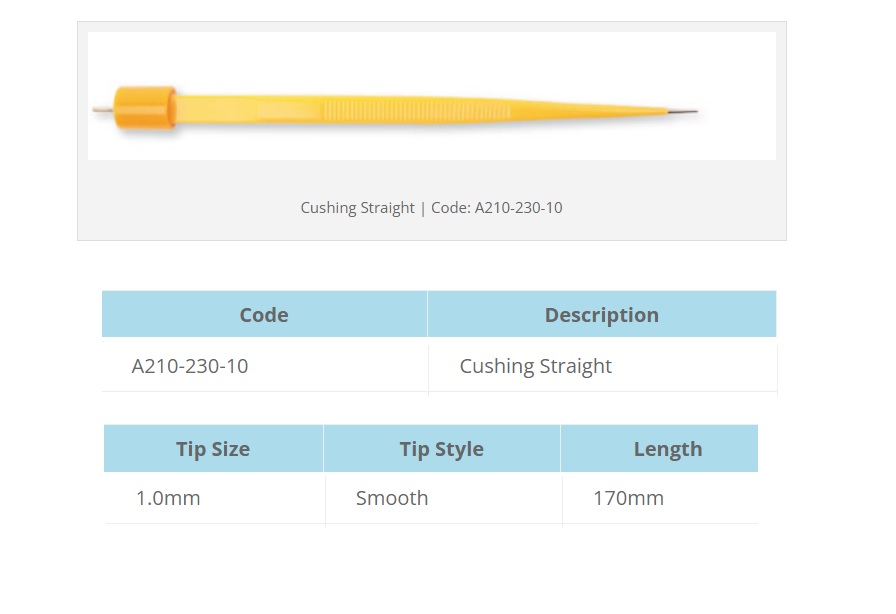Click the metal tip of the instrument
The width and height of the screenshot is (896, 614).
tap(684, 111)
